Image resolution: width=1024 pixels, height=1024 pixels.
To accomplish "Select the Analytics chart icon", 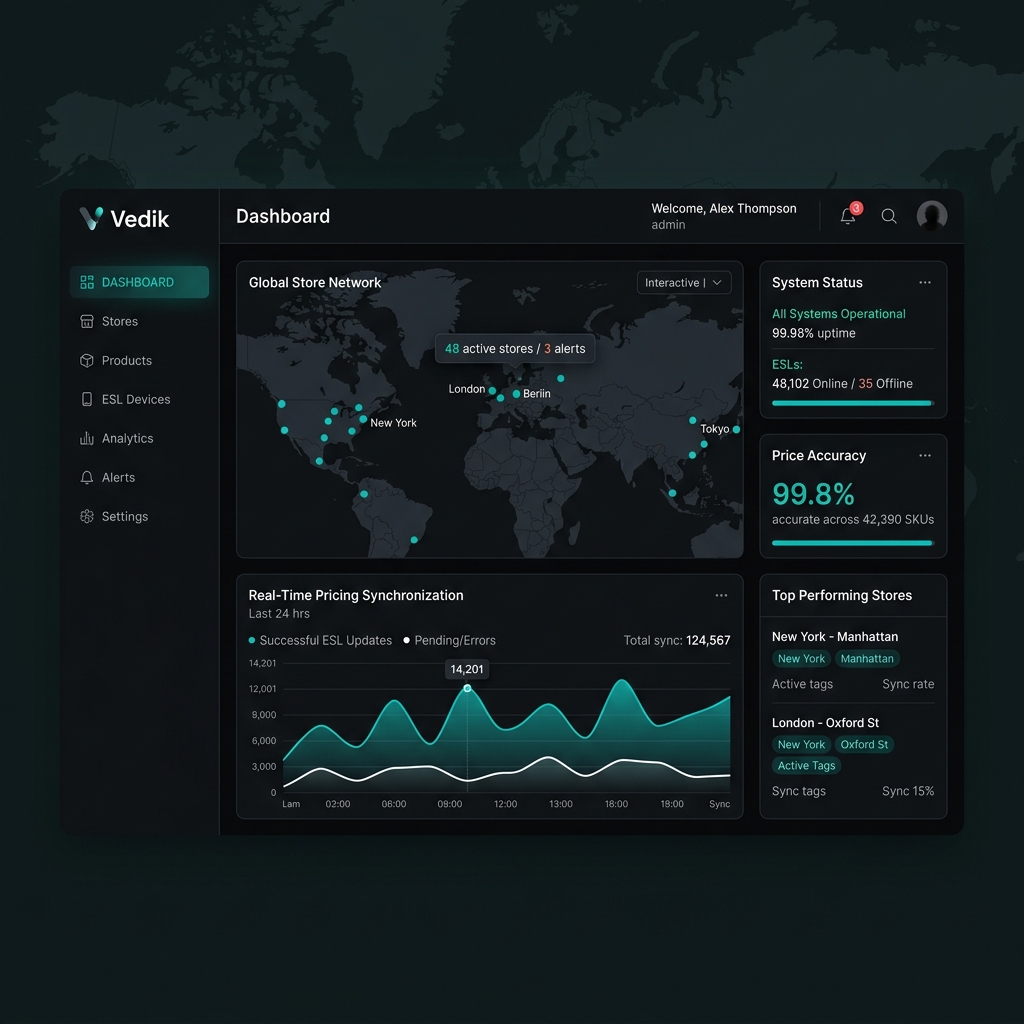I will click(x=85, y=438).
